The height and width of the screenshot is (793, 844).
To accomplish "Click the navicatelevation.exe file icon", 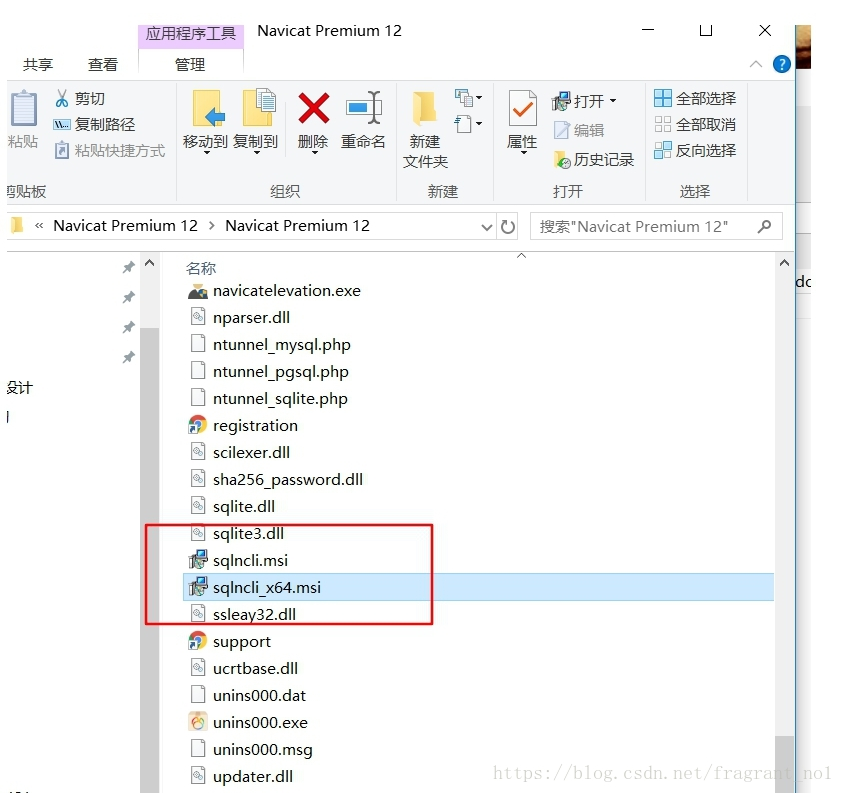I will point(198,291).
